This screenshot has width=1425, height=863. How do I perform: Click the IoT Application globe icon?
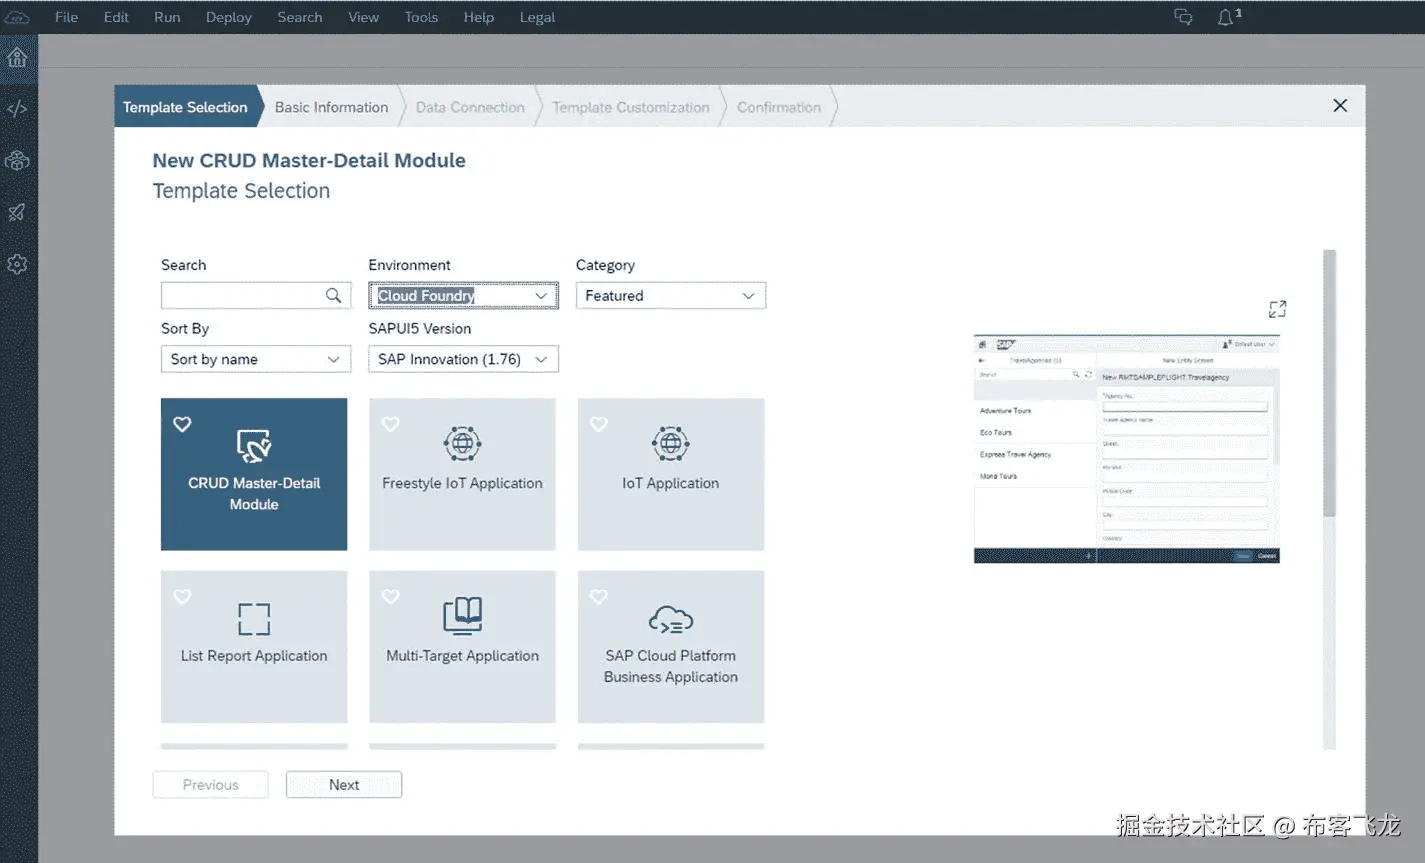click(670, 443)
